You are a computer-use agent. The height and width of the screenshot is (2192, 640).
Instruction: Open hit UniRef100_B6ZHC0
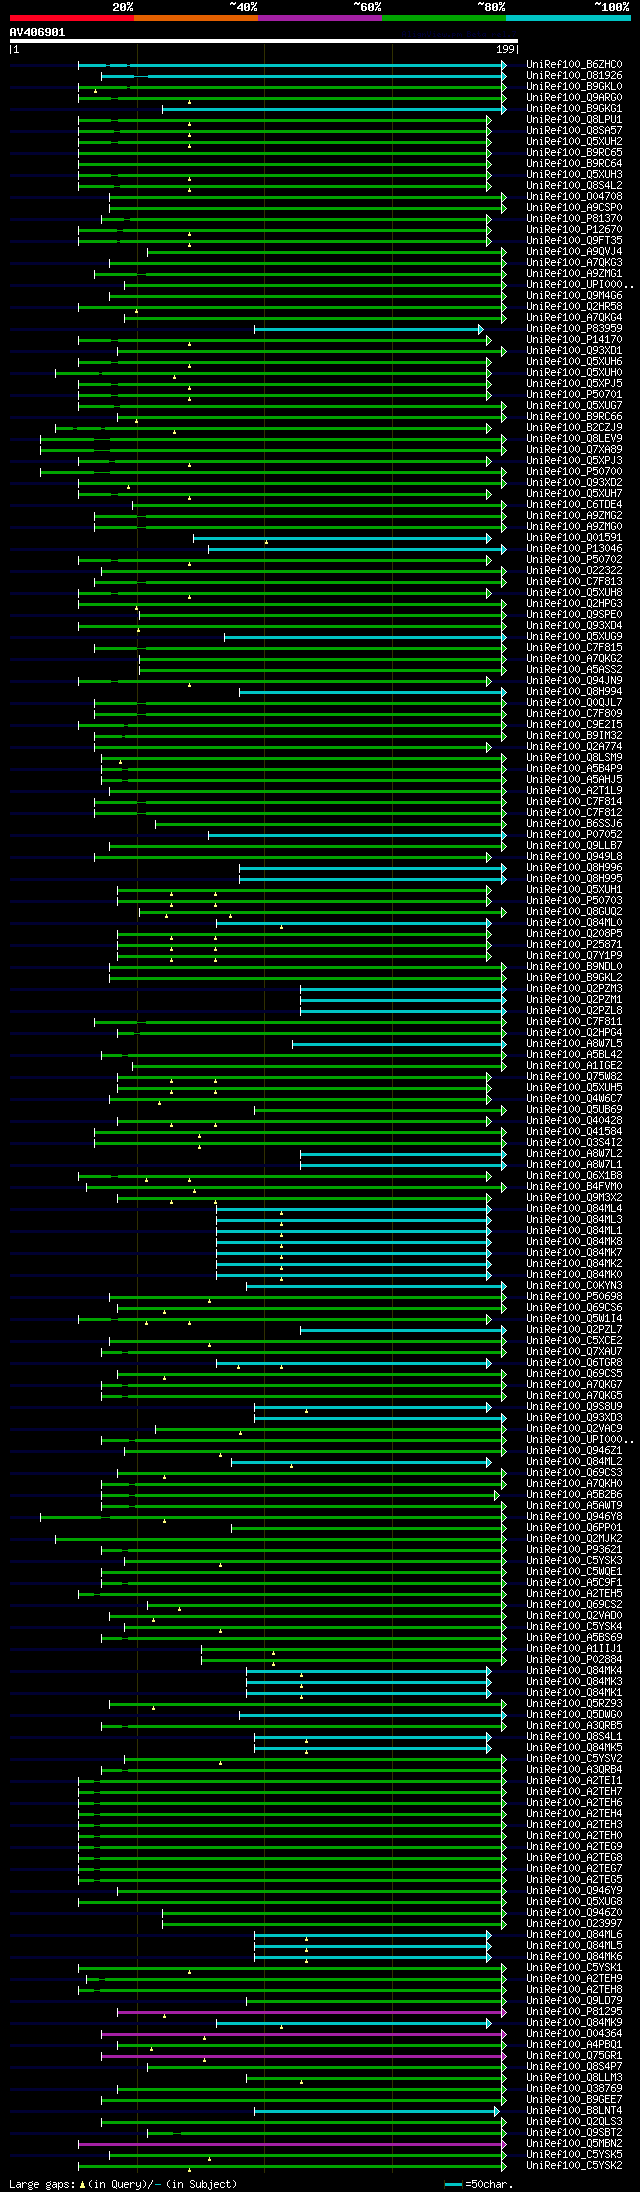tap(574, 65)
